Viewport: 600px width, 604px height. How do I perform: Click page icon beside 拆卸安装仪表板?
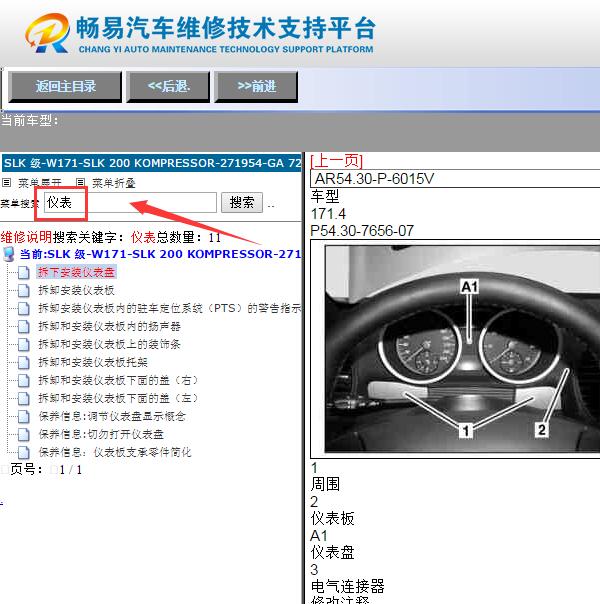tap(23, 290)
